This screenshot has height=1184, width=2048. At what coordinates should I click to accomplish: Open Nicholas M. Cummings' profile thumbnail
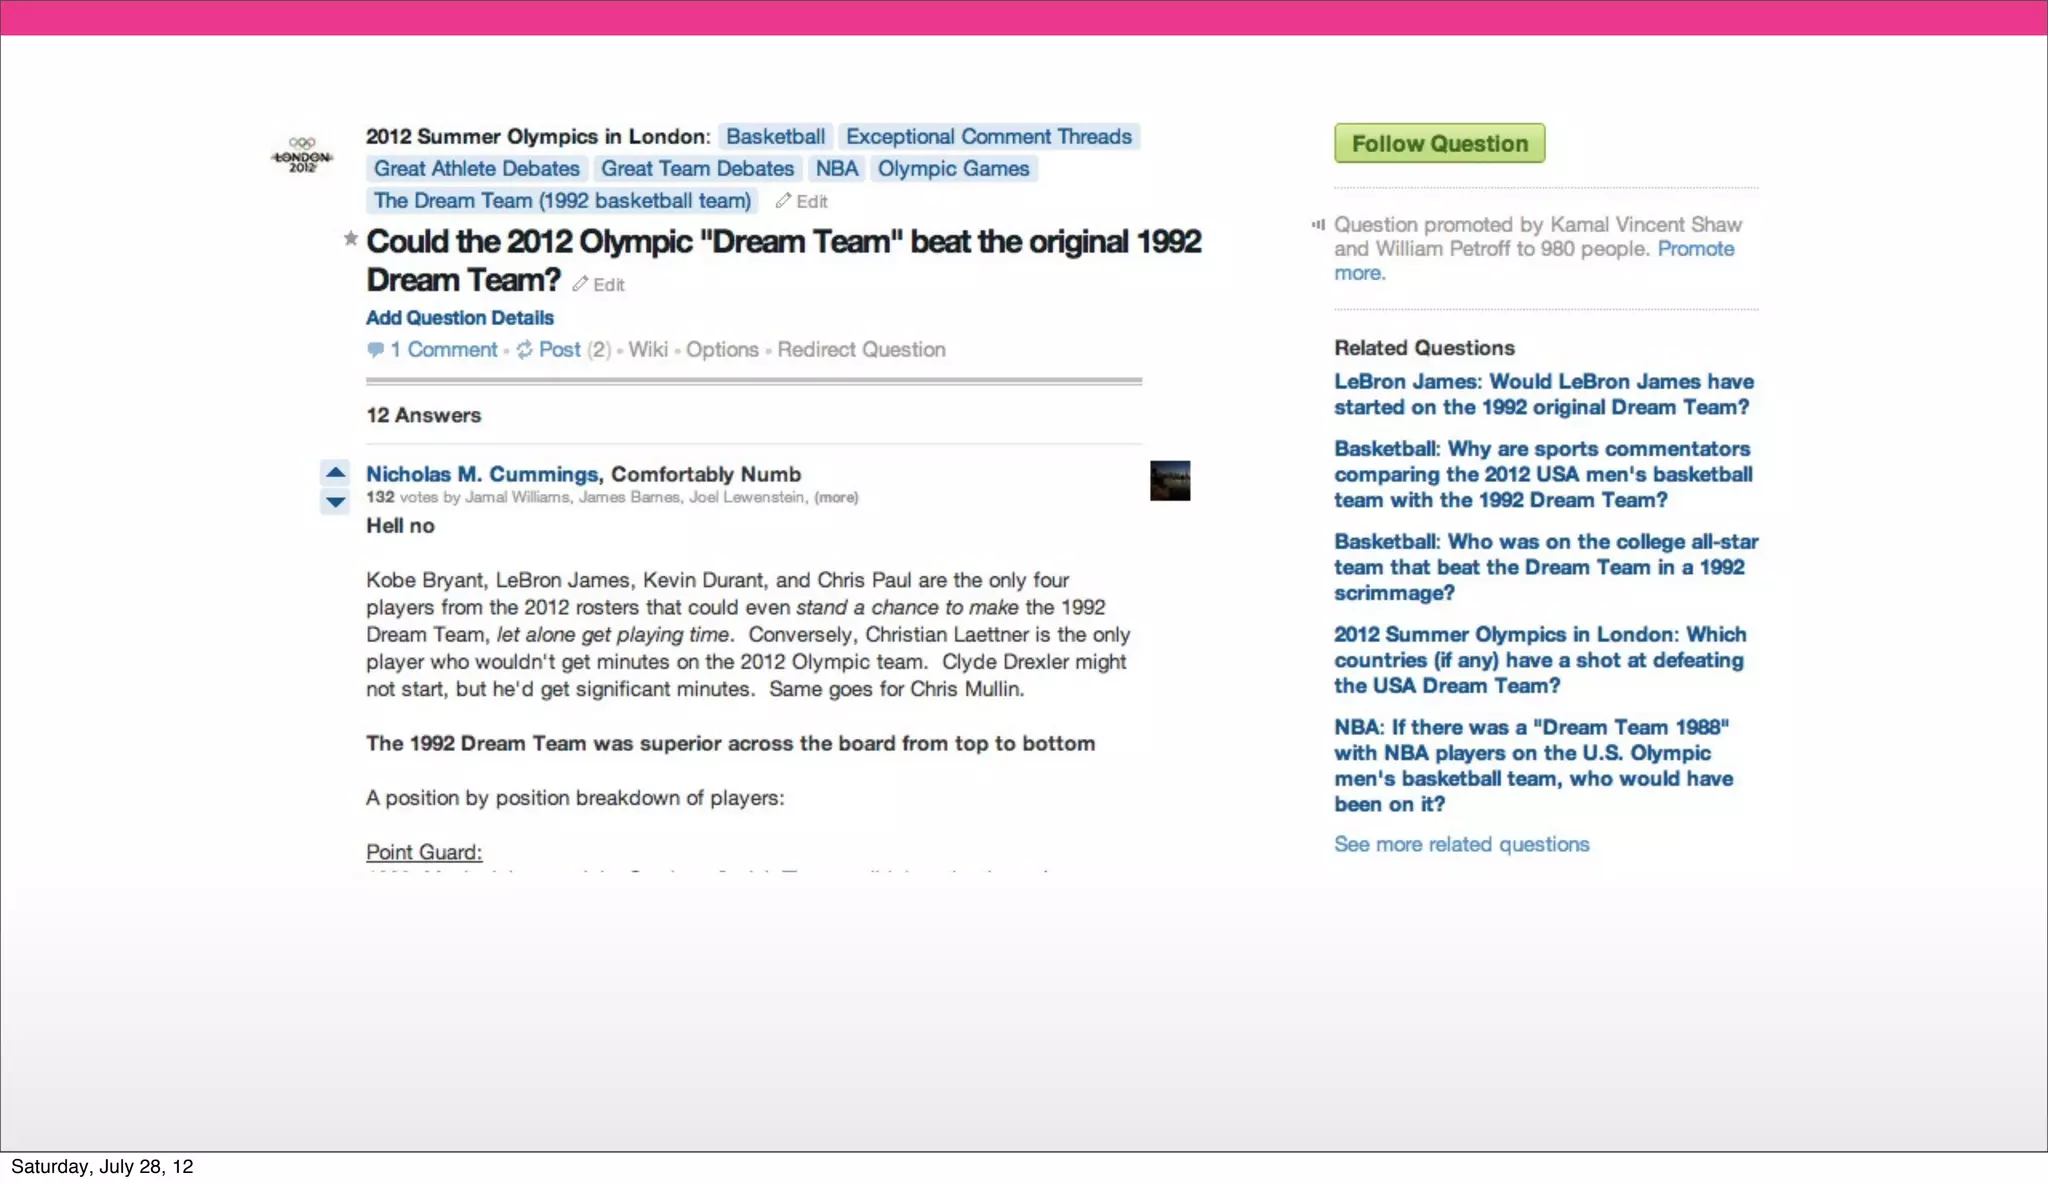click(1169, 481)
